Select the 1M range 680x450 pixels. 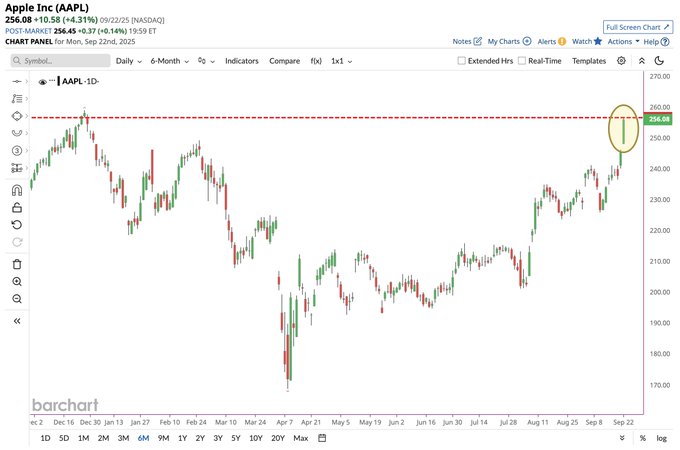coord(83,438)
